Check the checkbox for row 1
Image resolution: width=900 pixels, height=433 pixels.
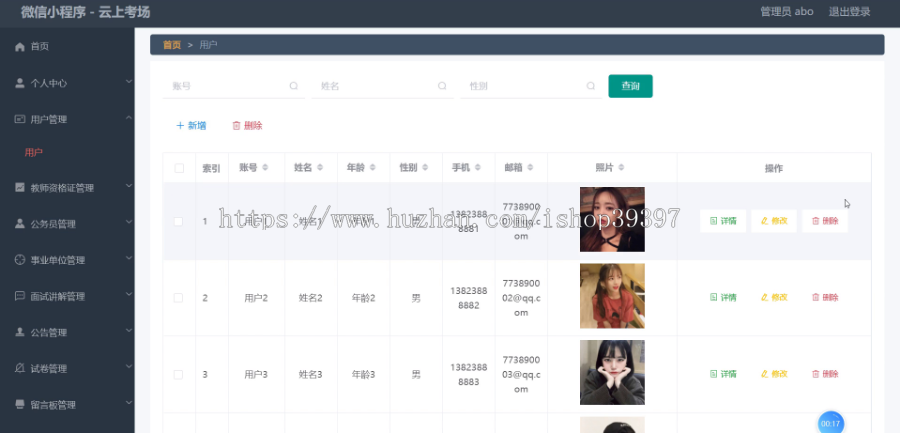point(179,221)
